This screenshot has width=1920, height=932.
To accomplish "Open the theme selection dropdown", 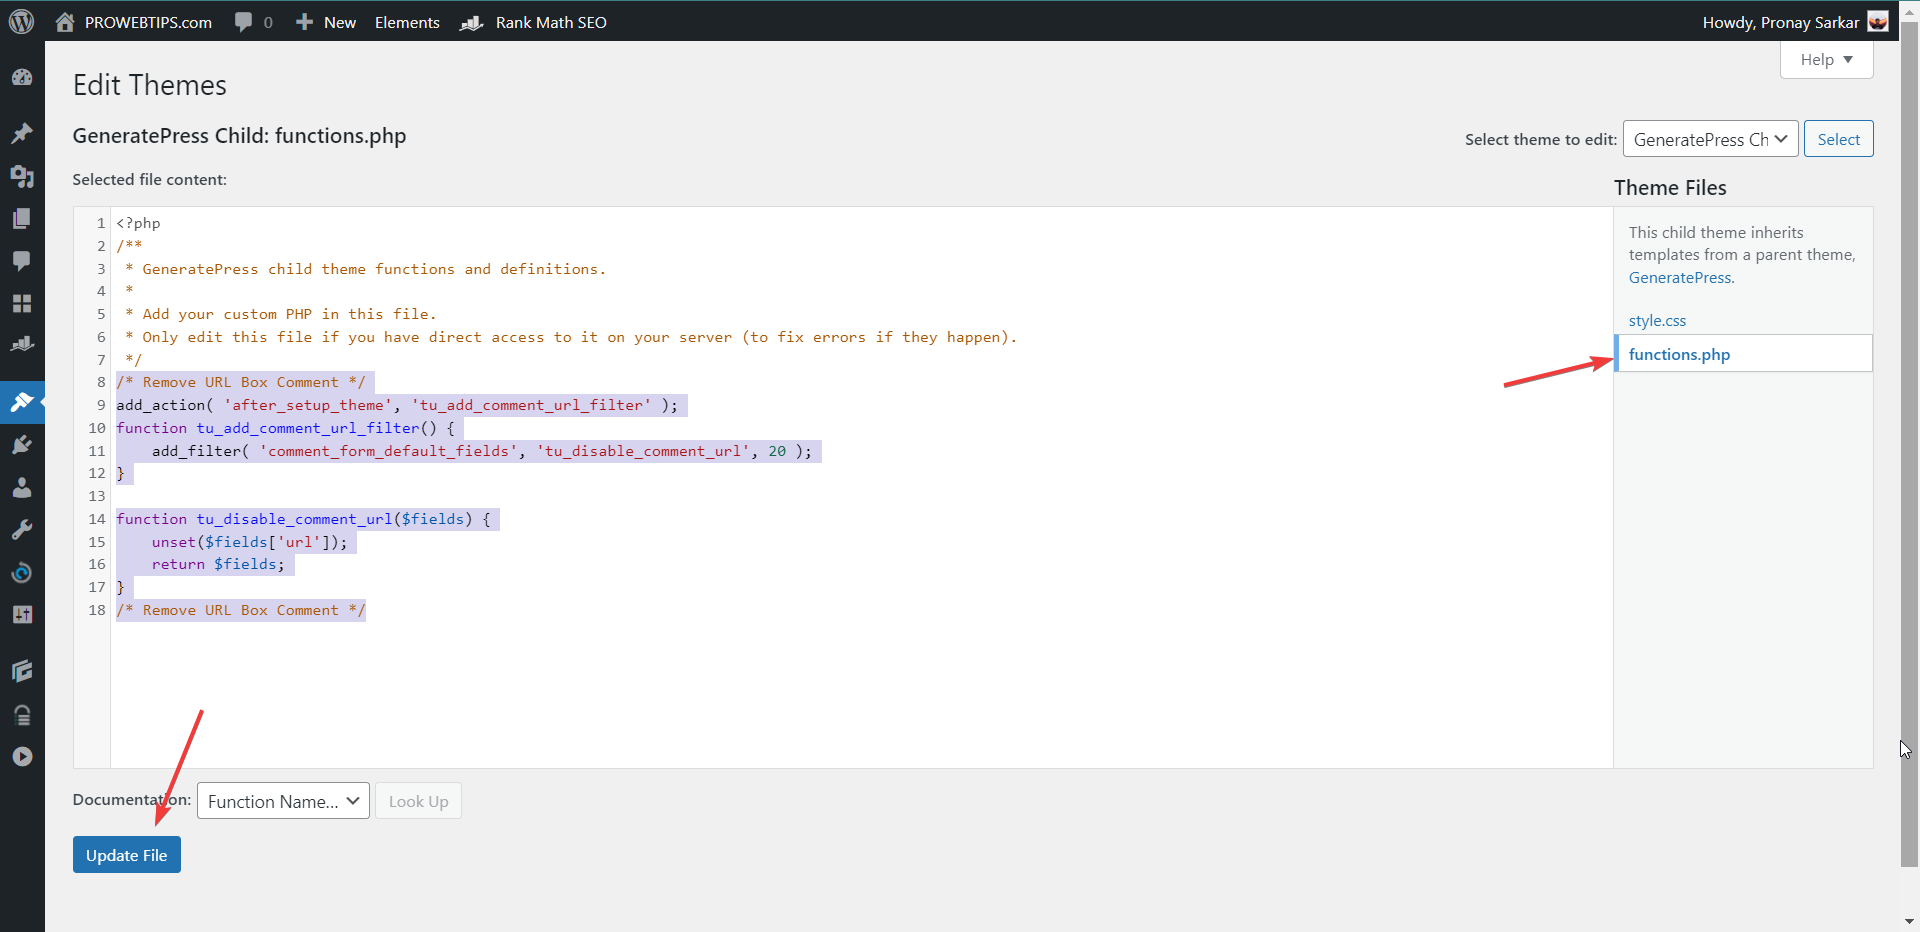I will click(1710, 139).
